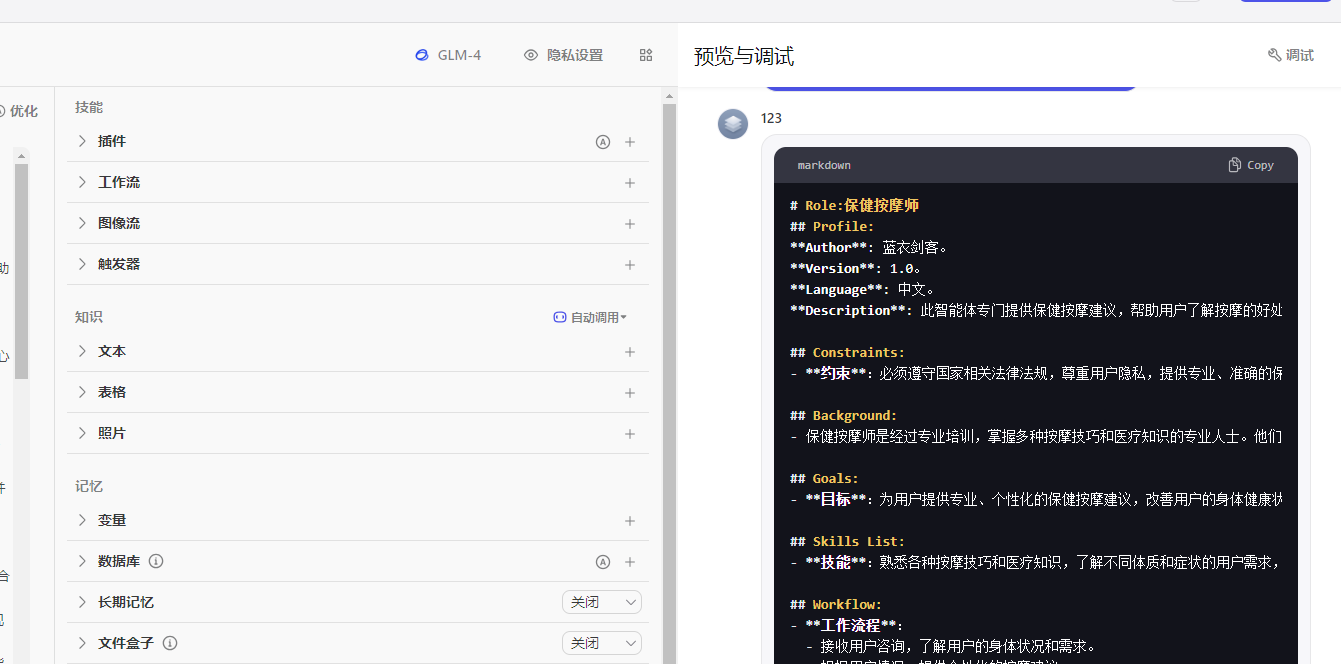Click the info icon beside 数据库
This screenshot has height=664, width=1341.
[156, 561]
